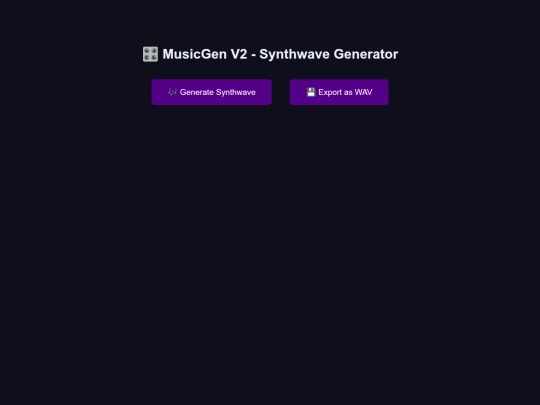Viewport: 540px width, 405px height.
Task: Click the floppy disk icon on Export button
Action: click(311, 92)
